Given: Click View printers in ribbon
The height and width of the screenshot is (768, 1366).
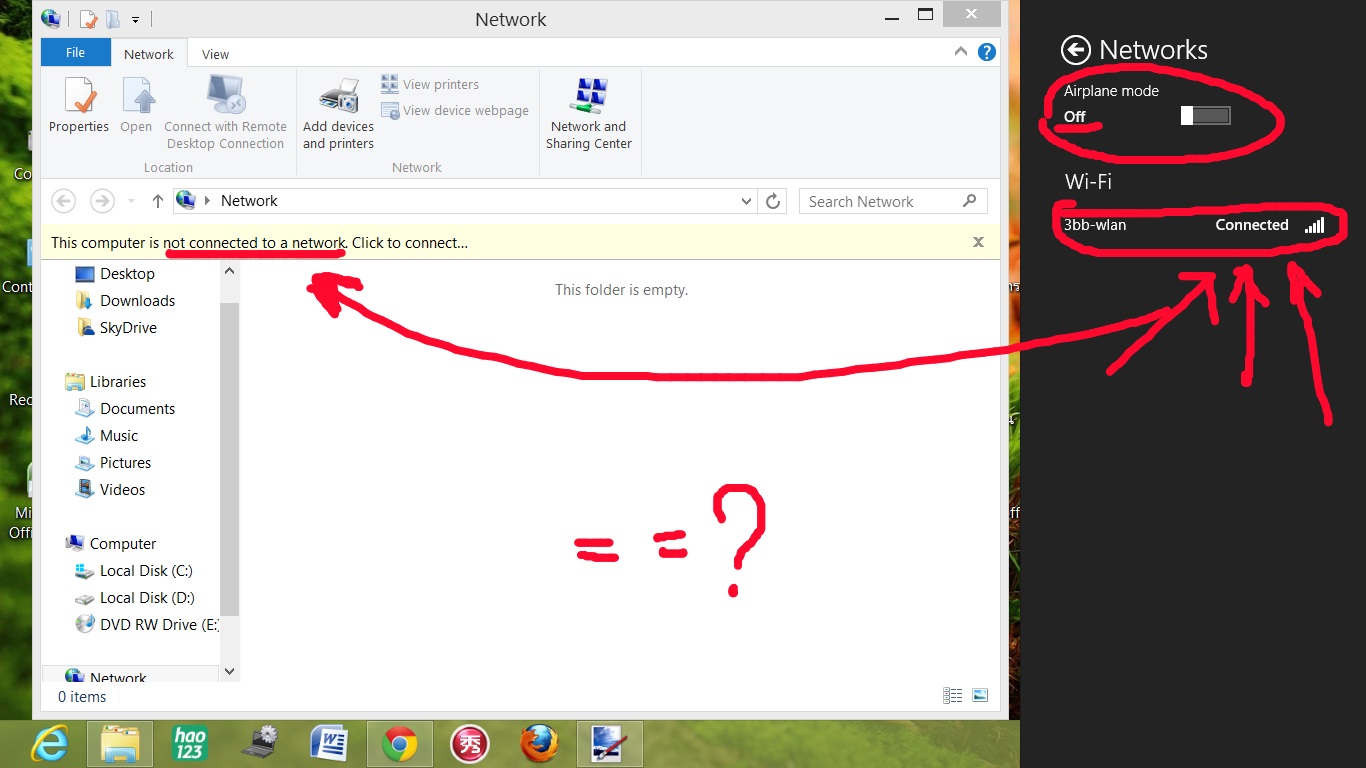Looking at the screenshot, I should 430,84.
